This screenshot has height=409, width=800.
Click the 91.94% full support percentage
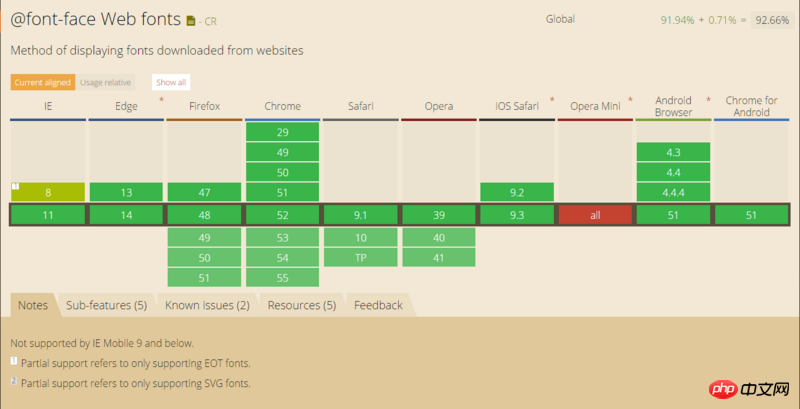(x=678, y=20)
